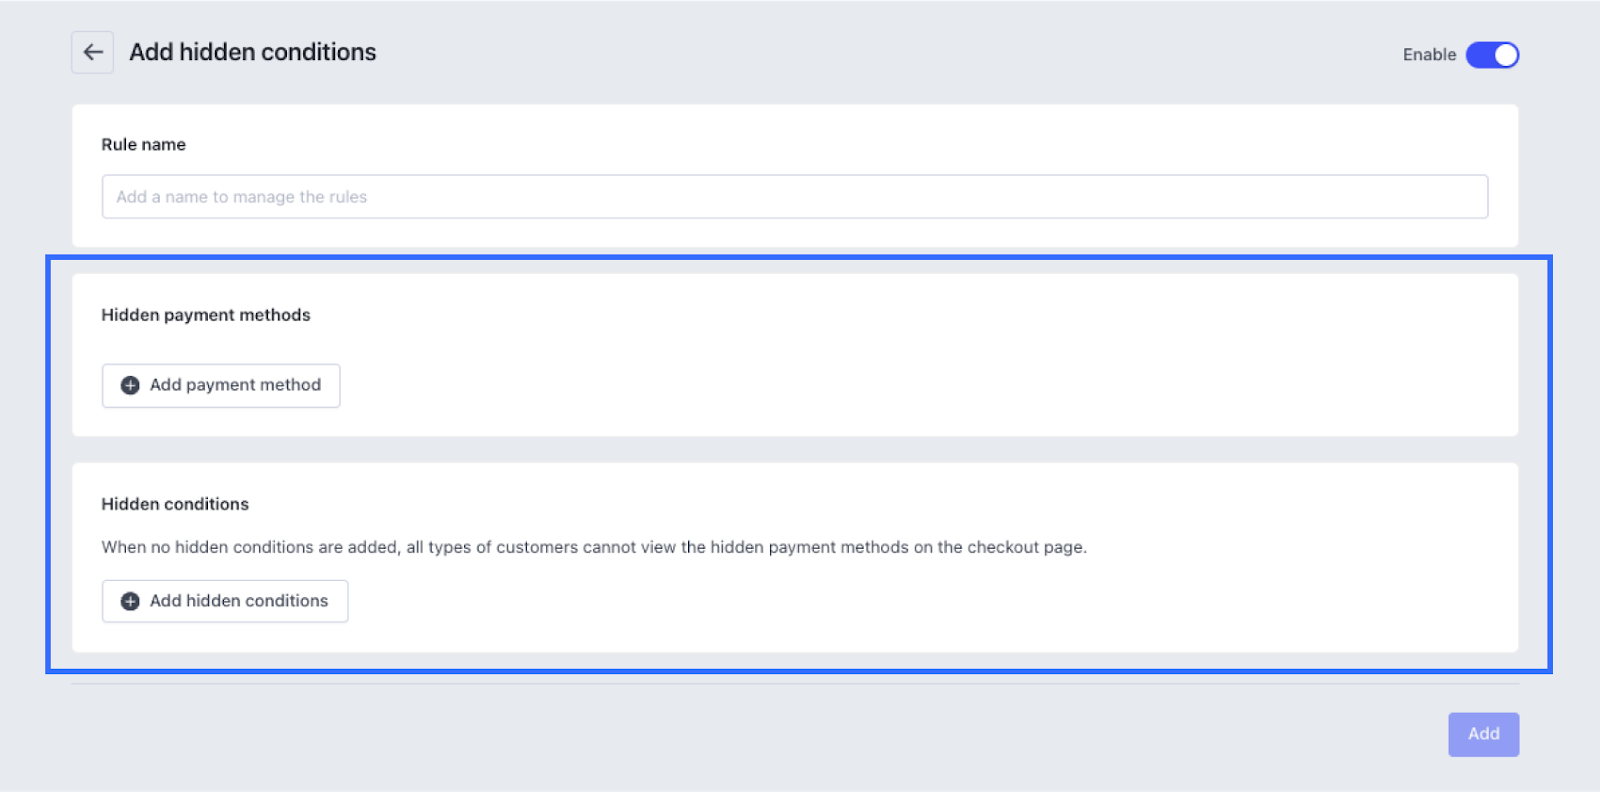Click the Hidden conditions section heading
The height and width of the screenshot is (792, 1600).
point(175,504)
